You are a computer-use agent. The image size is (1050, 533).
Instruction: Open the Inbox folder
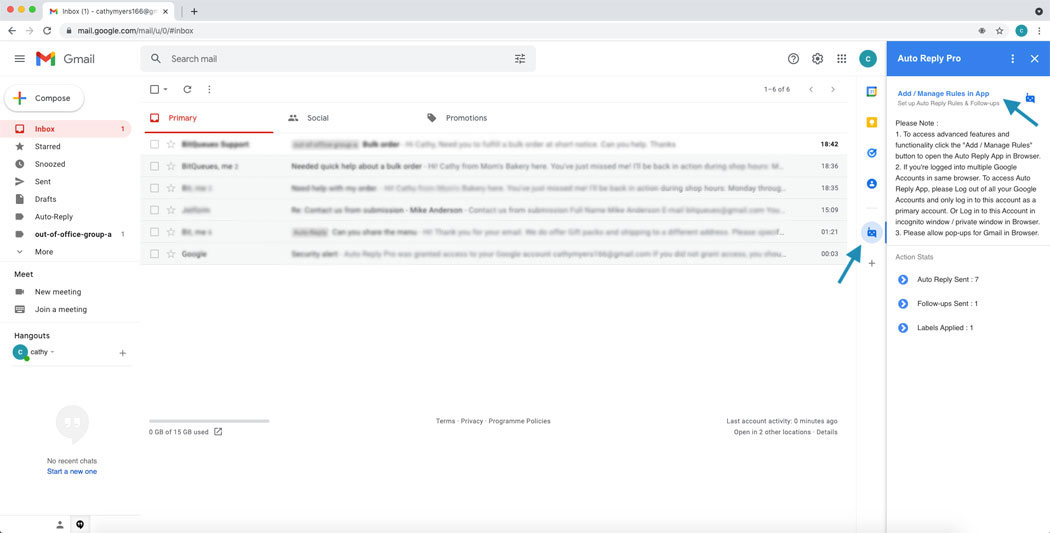tap(66, 129)
